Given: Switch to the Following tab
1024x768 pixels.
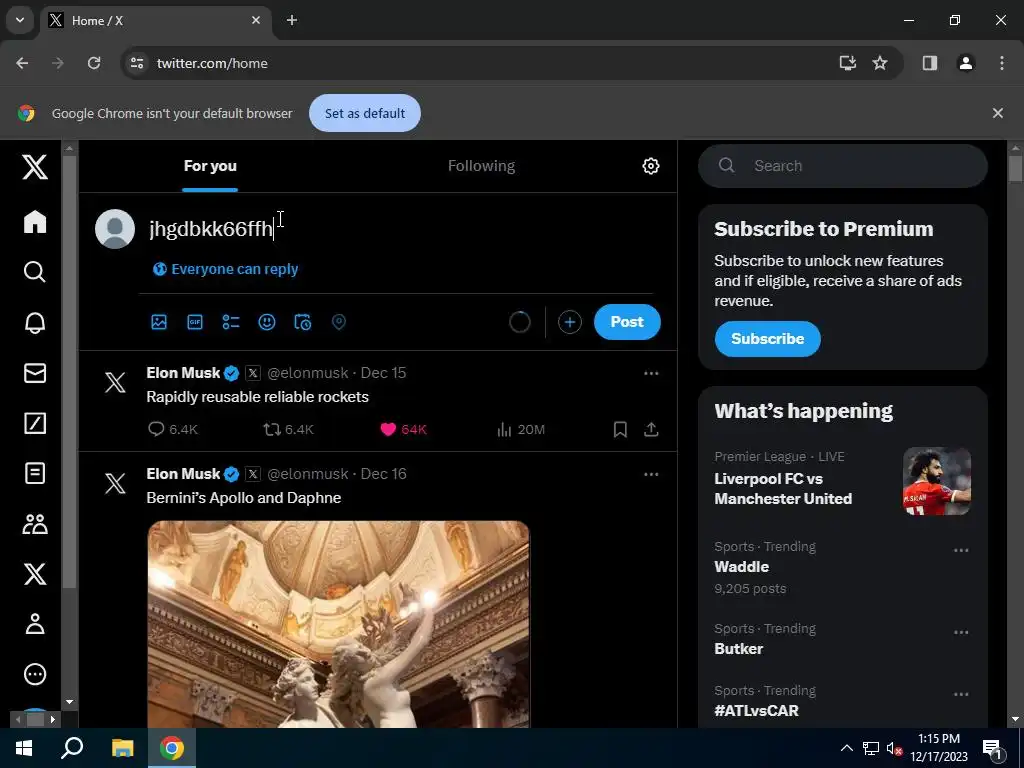Looking at the screenshot, I should [x=481, y=166].
